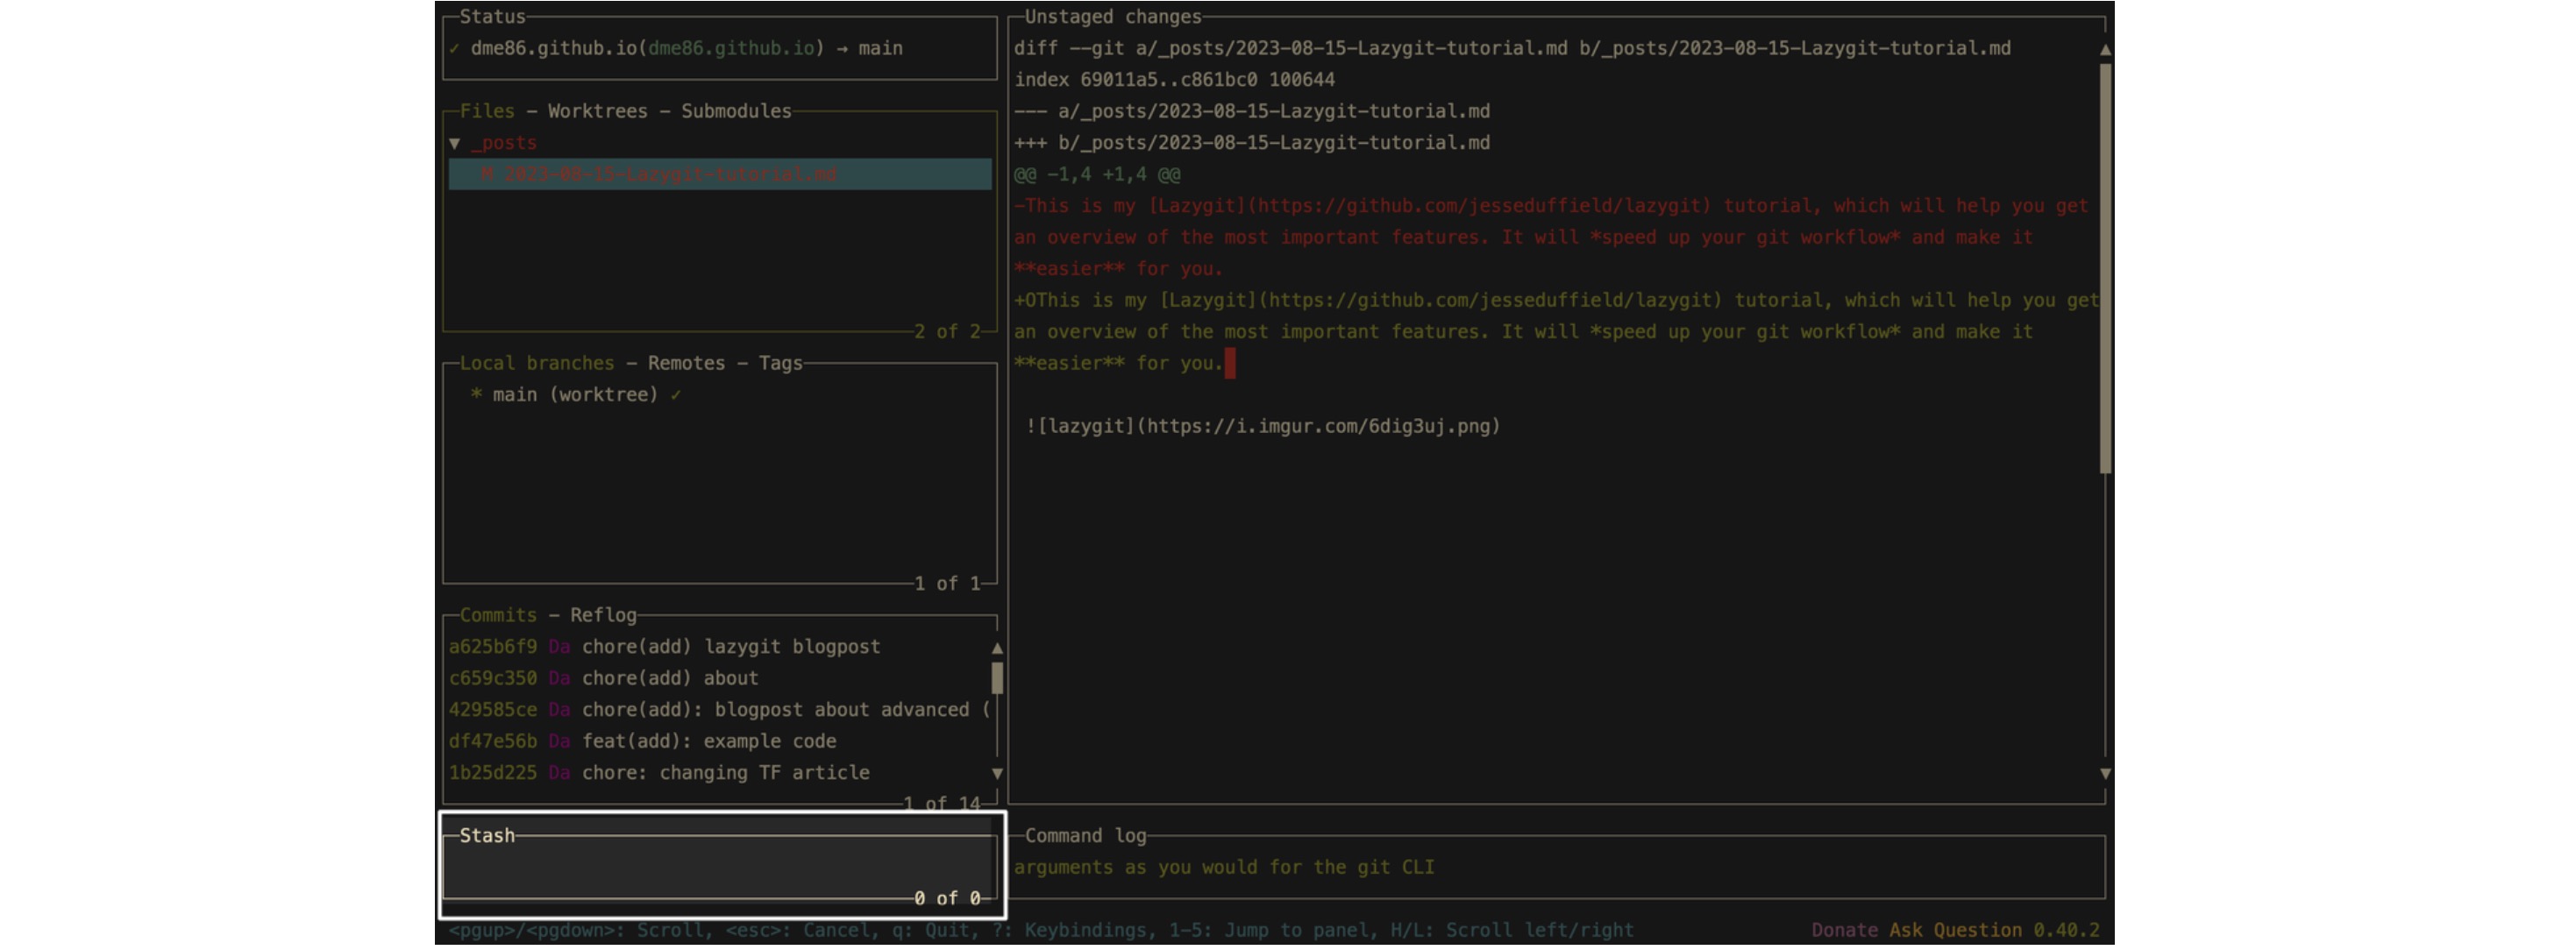
Task: Select modified file 2023-08-15-Lazygit-tutorial.md
Action: tap(720, 174)
